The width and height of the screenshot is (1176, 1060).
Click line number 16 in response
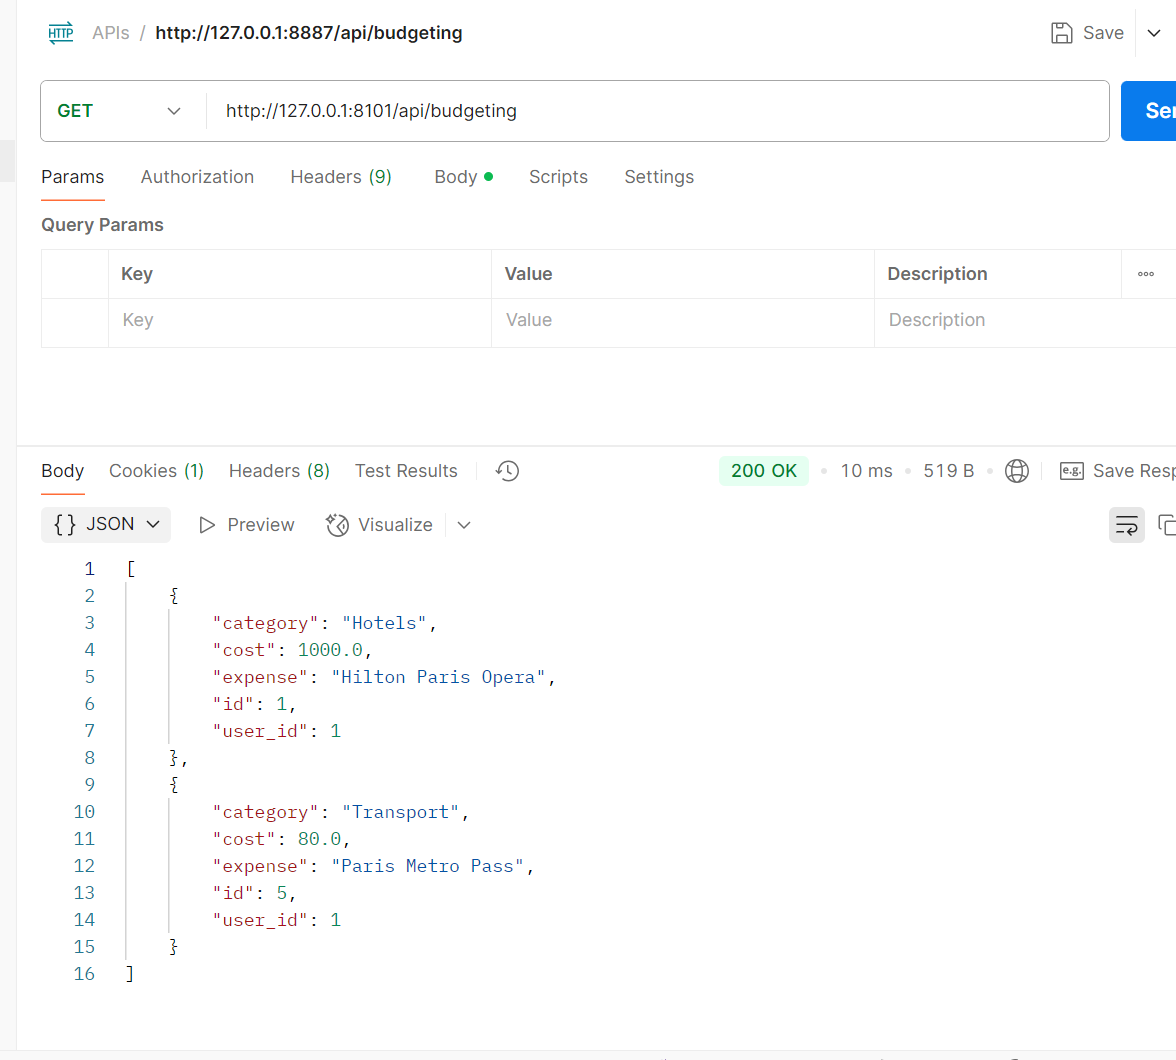point(84,974)
